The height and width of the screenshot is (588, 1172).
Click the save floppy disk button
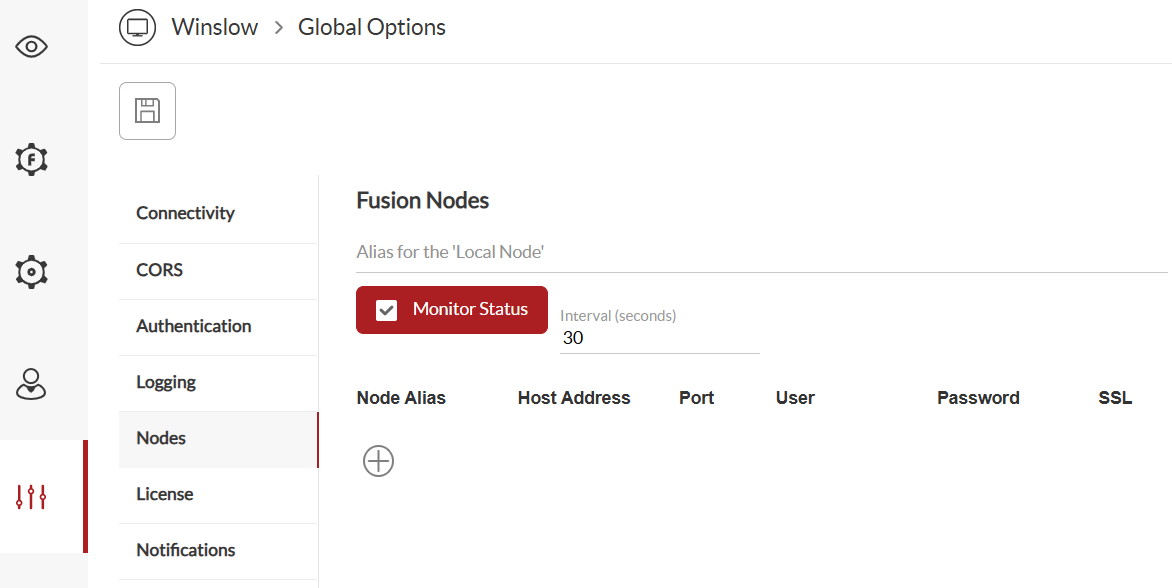[x=147, y=111]
